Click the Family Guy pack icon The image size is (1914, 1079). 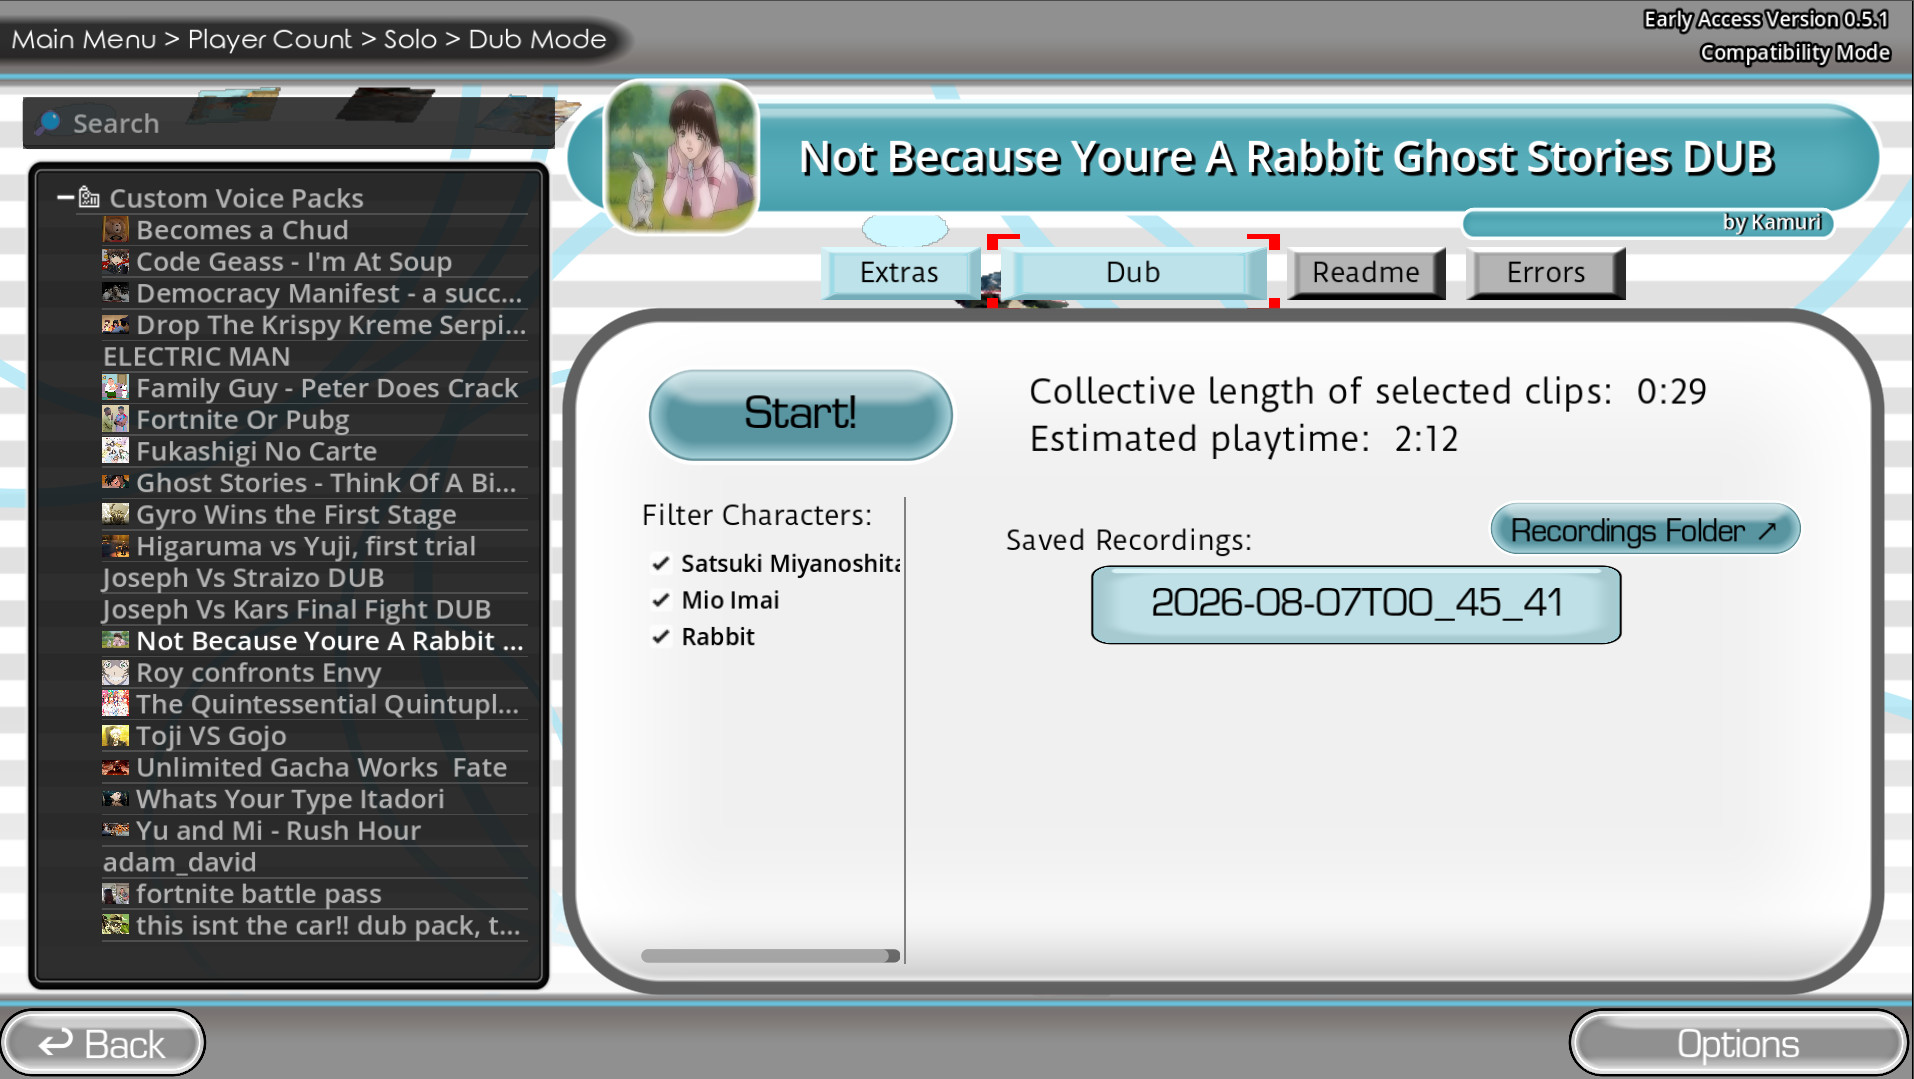pyautogui.click(x=115, y=388)
